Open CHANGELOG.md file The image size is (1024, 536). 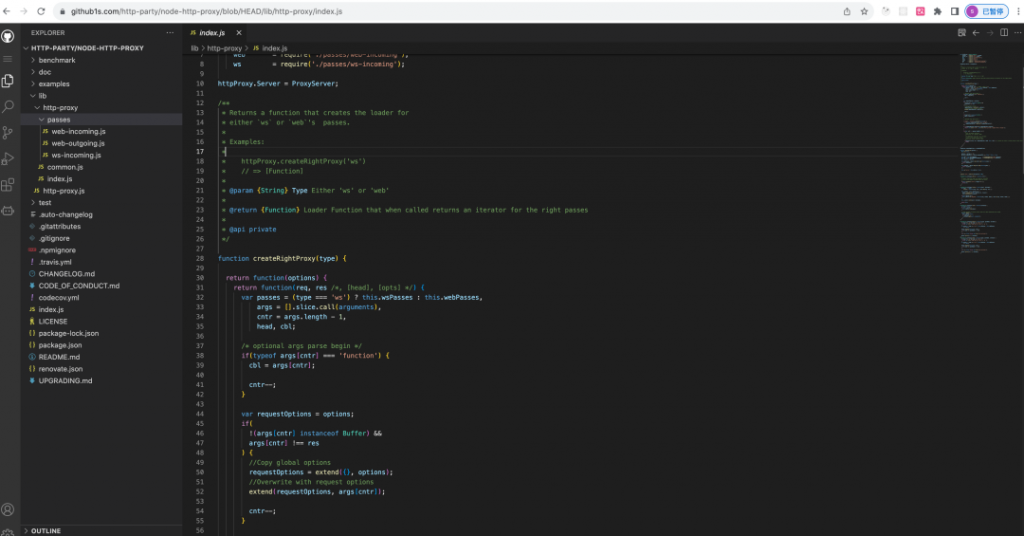[x=102, y=274]
